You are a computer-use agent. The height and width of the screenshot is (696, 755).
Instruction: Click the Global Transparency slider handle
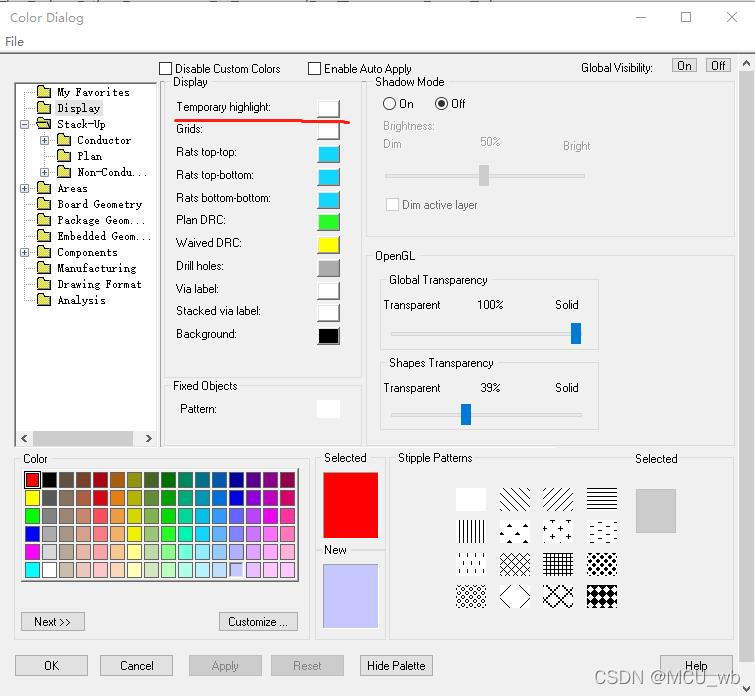click(576, 333)
